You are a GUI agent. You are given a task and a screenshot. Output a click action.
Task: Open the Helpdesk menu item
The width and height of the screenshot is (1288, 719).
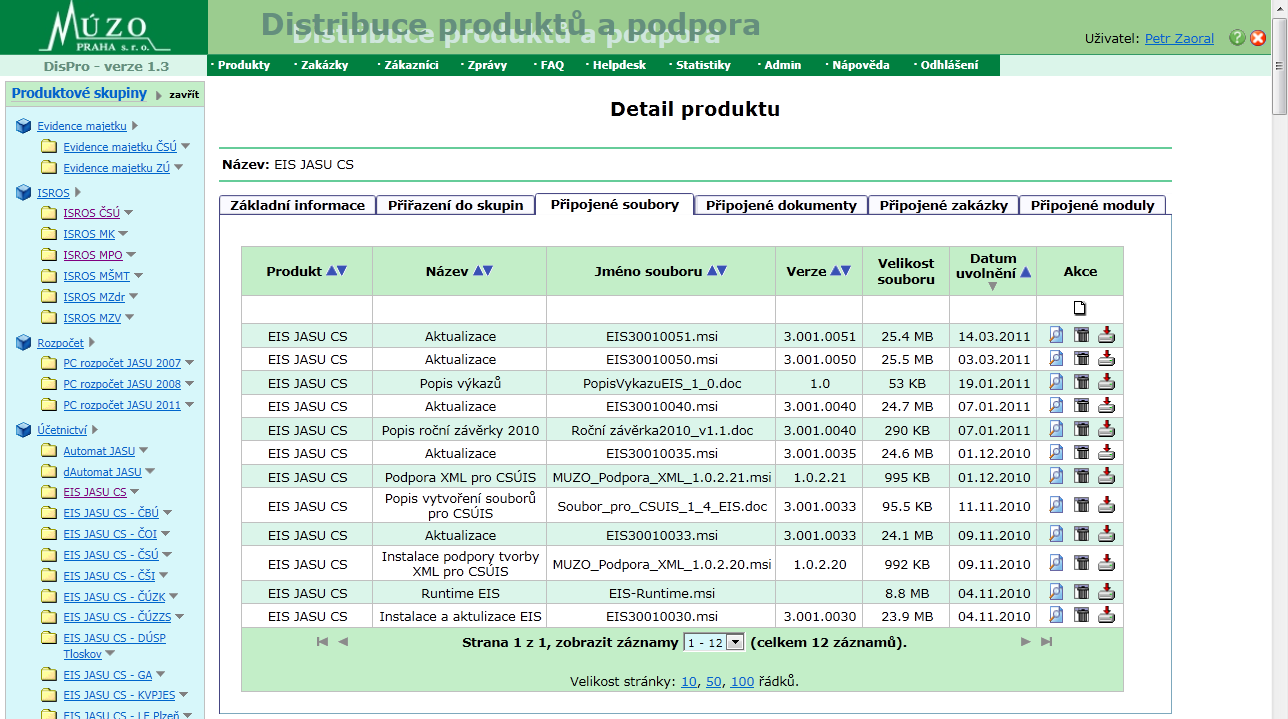coord(619,65)
